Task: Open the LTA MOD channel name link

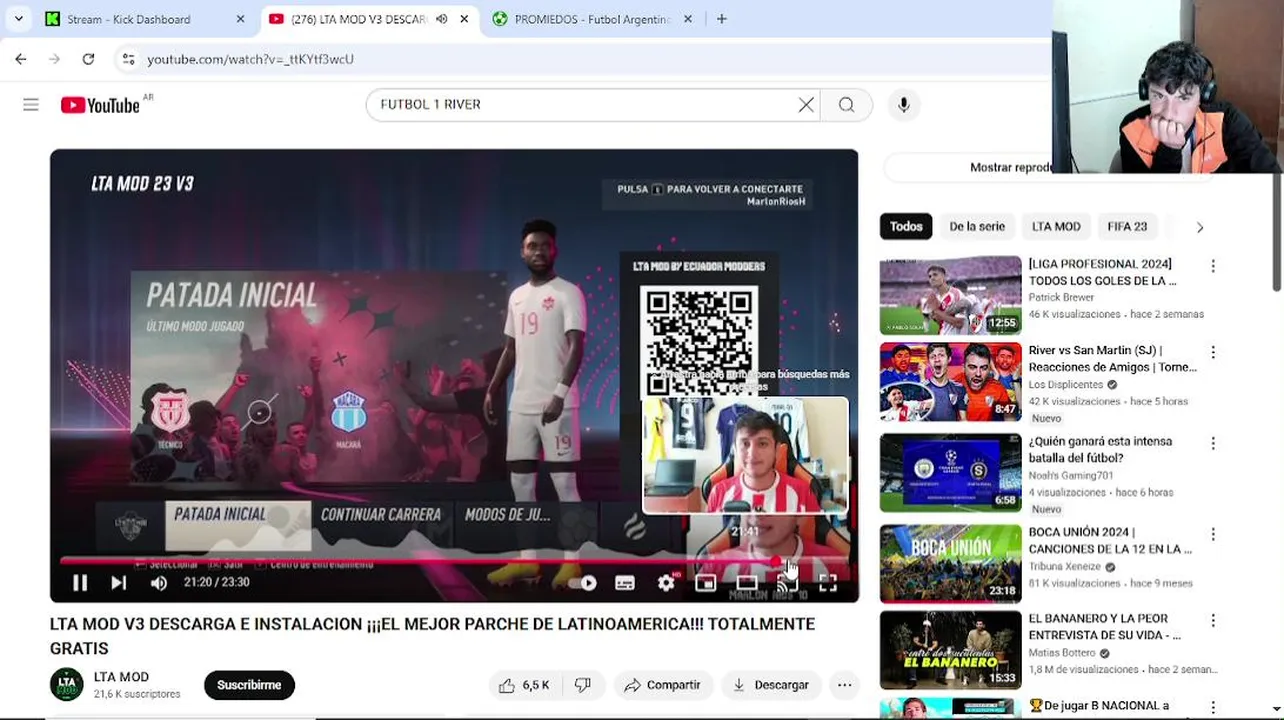Action: [121, 677]
